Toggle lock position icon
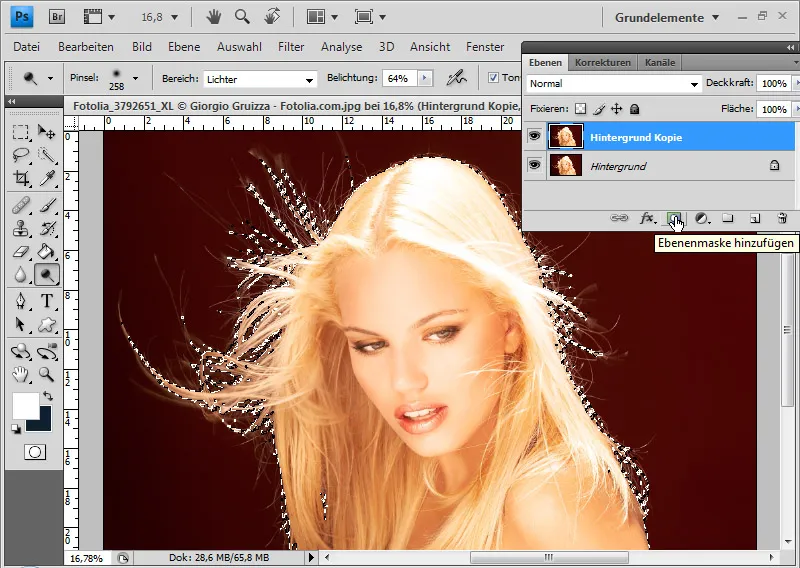Screen dimensions: 800x568 pyautogui.click(x=616, y=109)
